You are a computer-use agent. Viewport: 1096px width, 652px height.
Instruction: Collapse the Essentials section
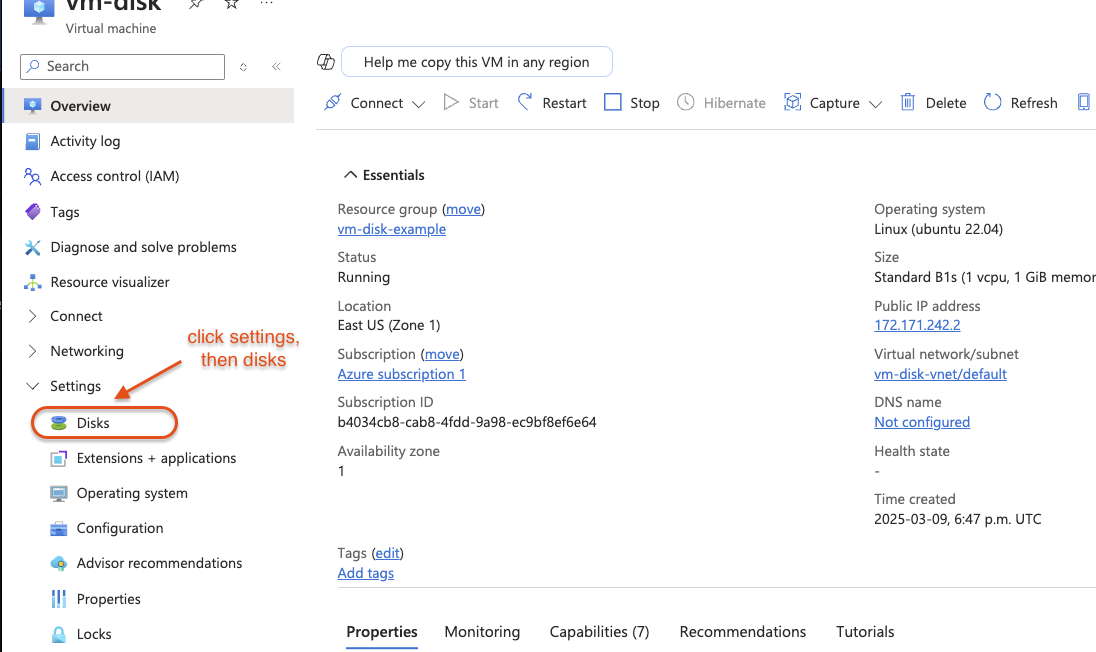coord(350,175)
